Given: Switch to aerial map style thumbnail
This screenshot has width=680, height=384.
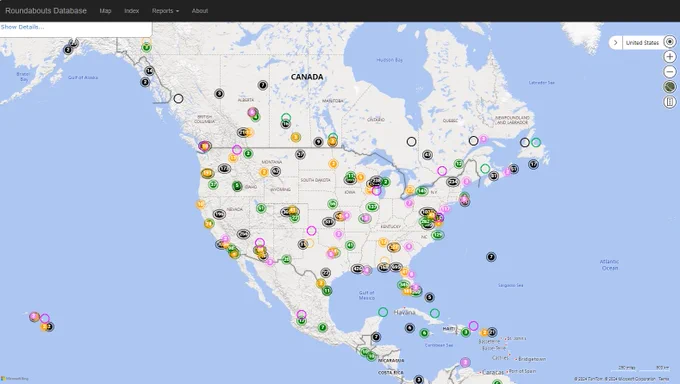Looking at the screenshot, I should click(x=670, y=87).
